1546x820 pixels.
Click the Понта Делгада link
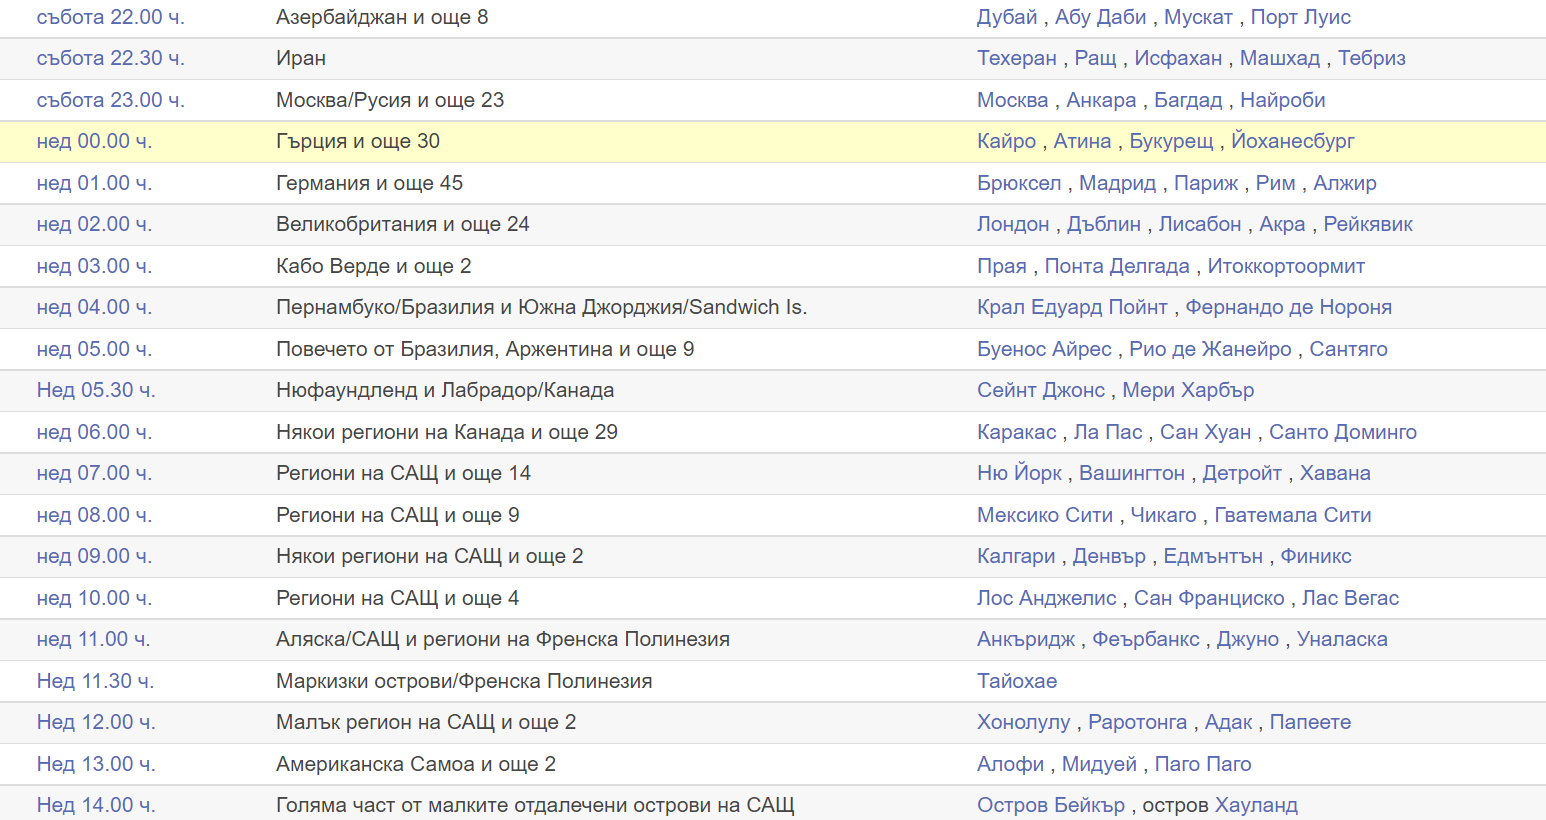[1116, 266]
